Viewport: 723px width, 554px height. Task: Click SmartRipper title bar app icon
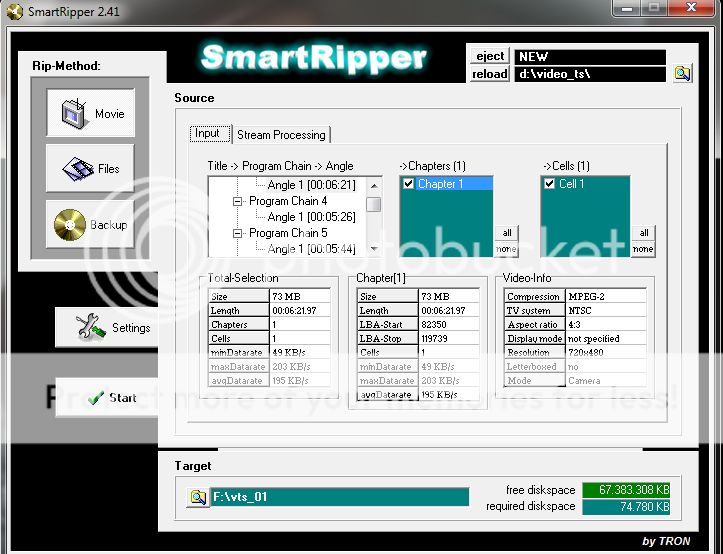(15, 11)
